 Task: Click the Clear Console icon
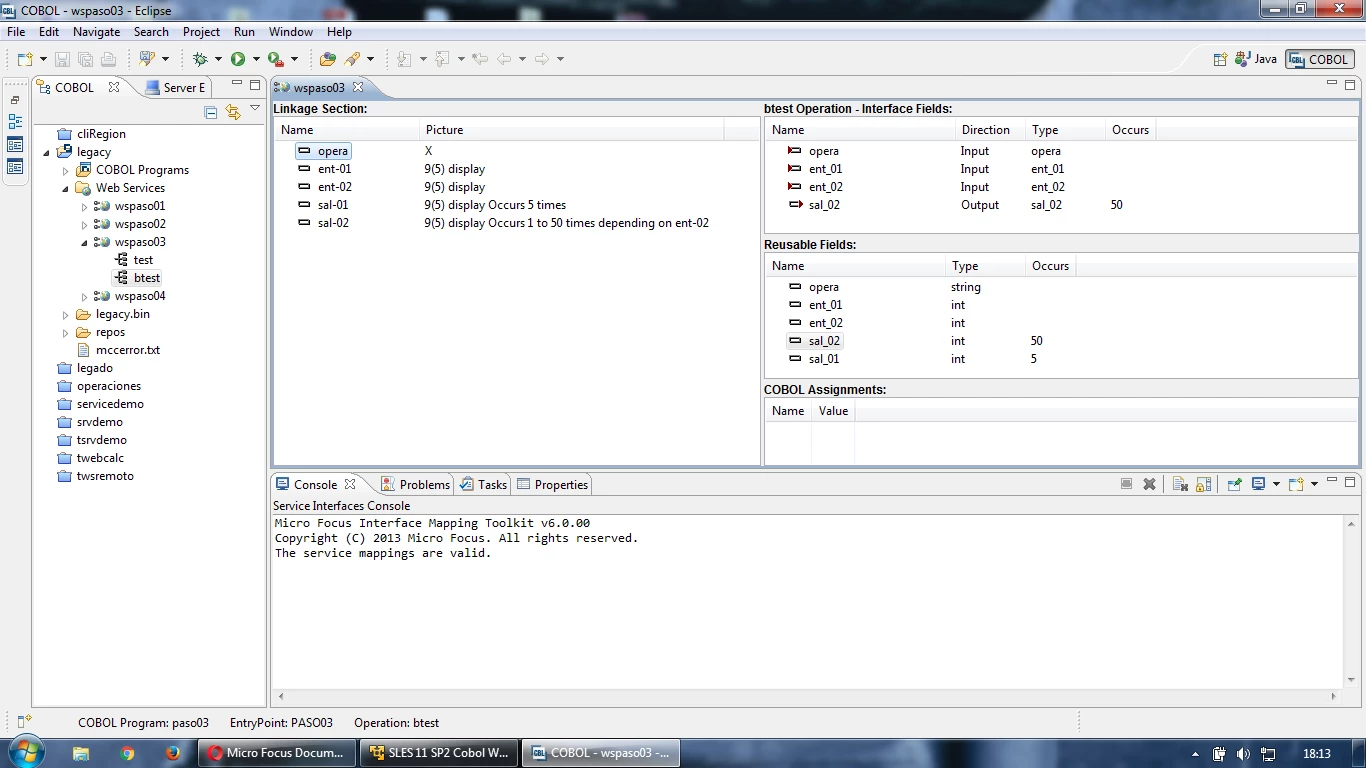(x=1180, y=484)
